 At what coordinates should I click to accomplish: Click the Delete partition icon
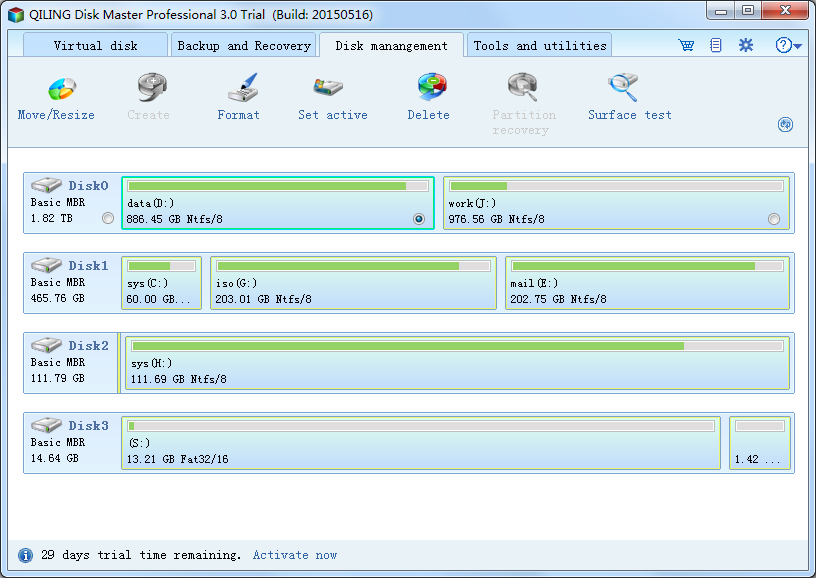click(428, 90)
